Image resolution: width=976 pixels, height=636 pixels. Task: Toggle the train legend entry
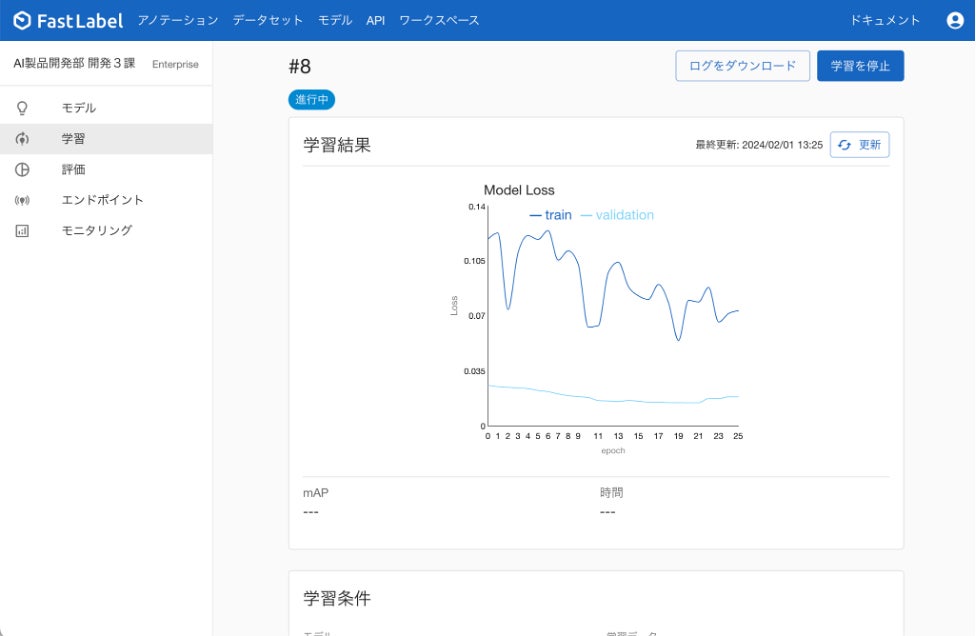550,215
